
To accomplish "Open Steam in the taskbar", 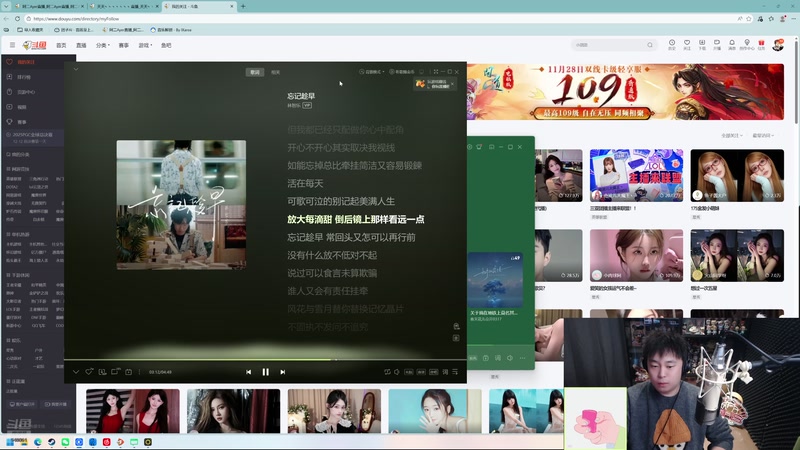I will (x=52, y=442).
